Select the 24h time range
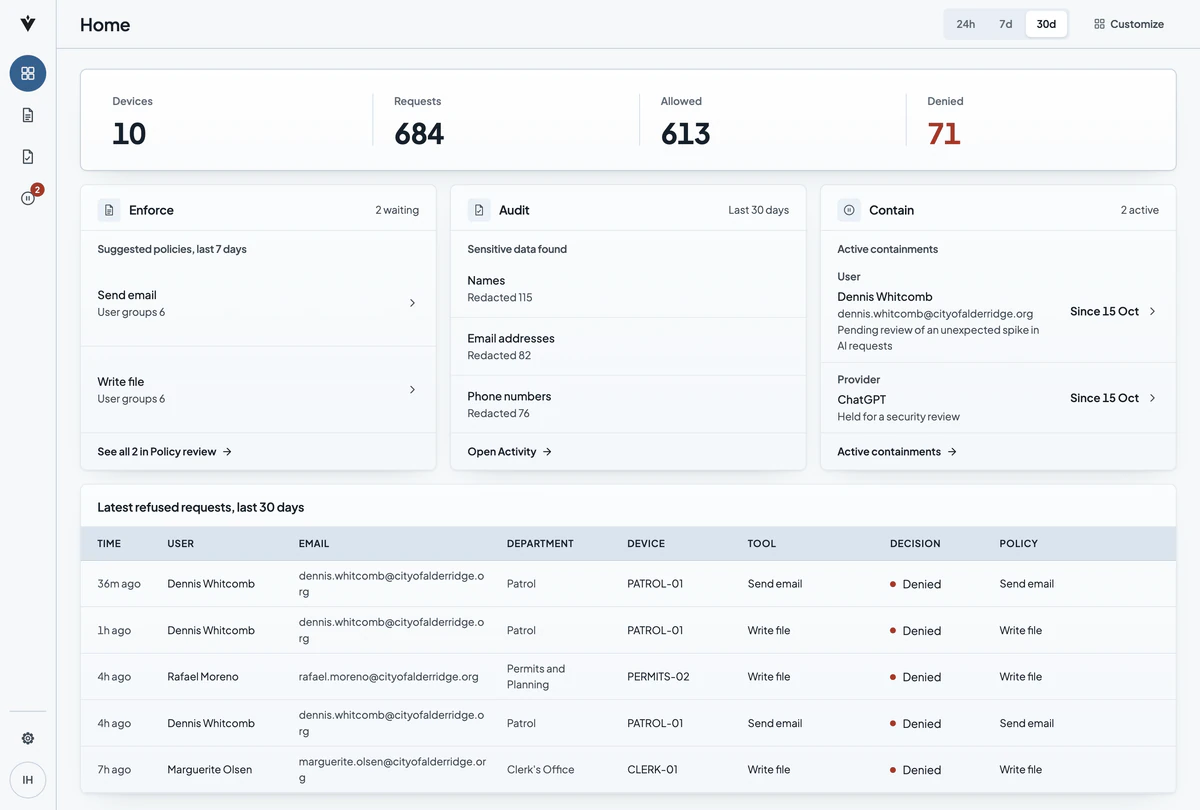The image size is (1200, 810). pos(966,24)
